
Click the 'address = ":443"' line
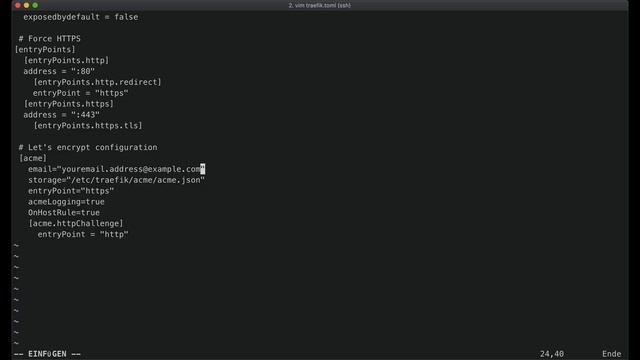point(62,115)
